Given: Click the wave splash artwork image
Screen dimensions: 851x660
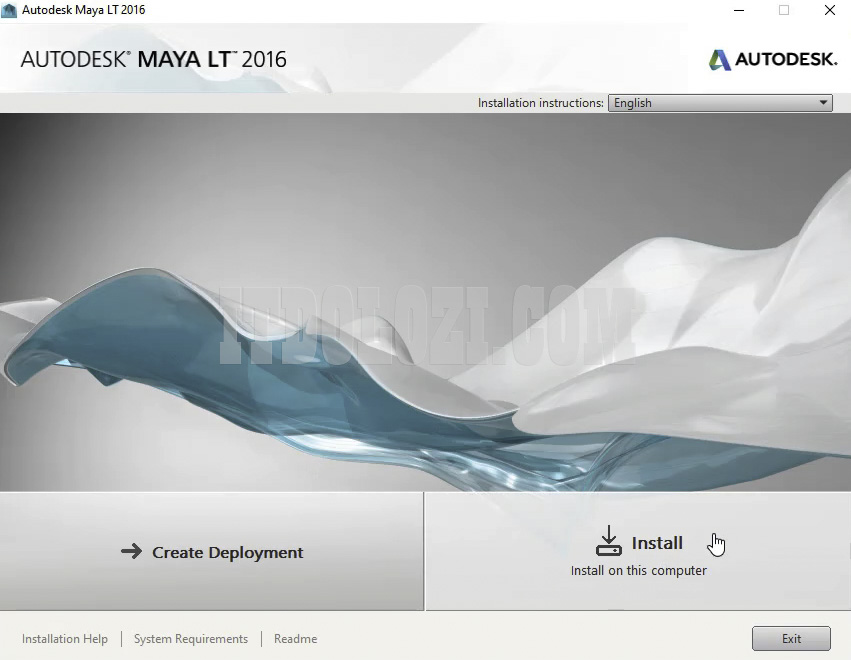Looking at the screenshot, I should coord(425,300).
